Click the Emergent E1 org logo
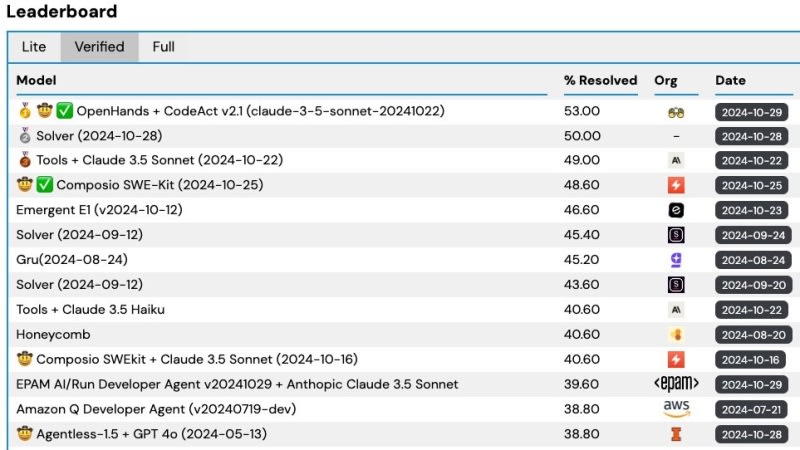800x450 pixels. pyautogui.click(x=675, y=210)
